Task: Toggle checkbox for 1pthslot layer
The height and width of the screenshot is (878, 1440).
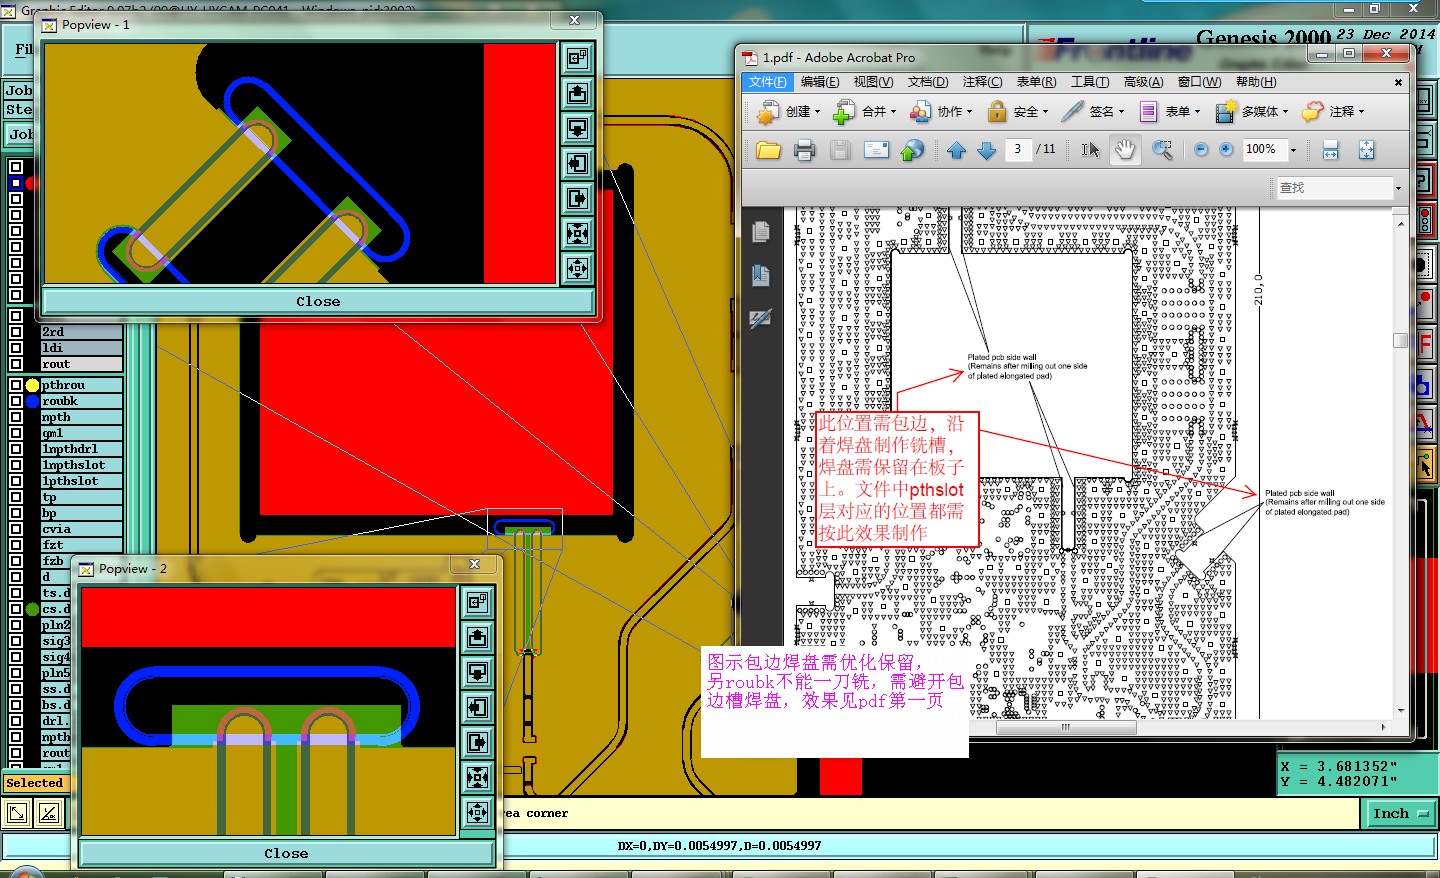Action: 16,481
